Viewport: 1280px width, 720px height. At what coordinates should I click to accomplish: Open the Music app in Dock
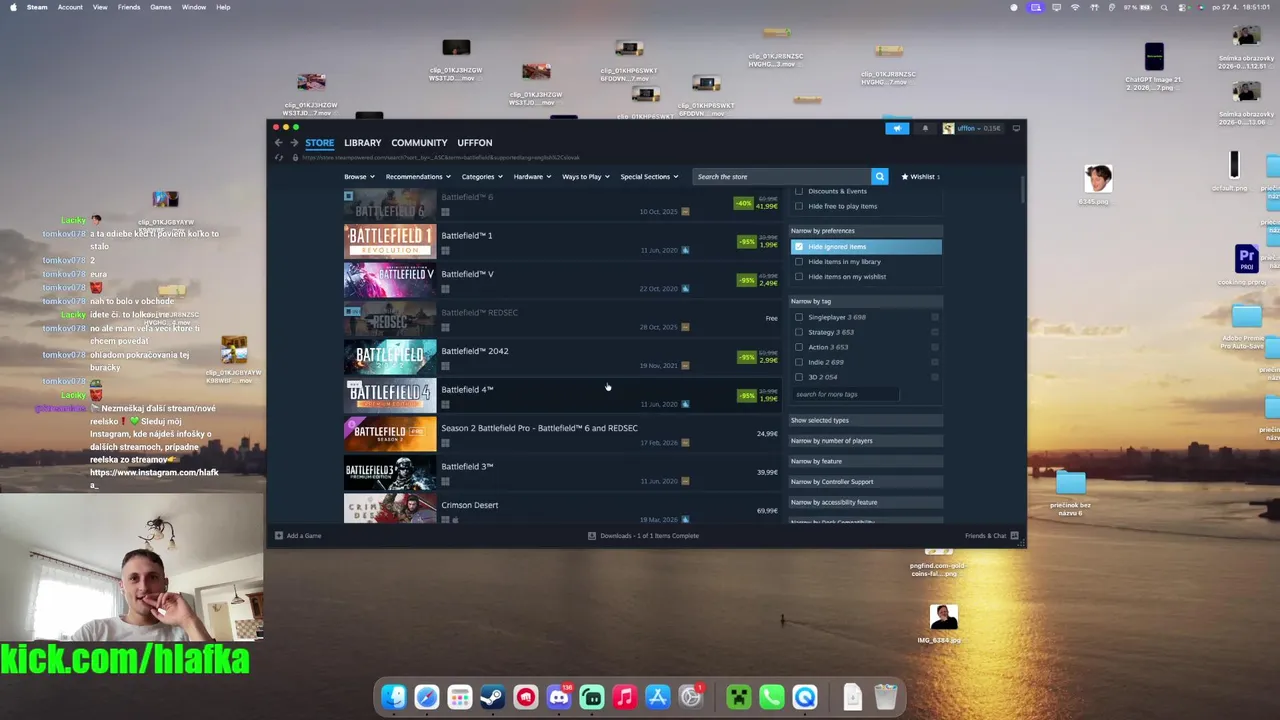[625, 697]
